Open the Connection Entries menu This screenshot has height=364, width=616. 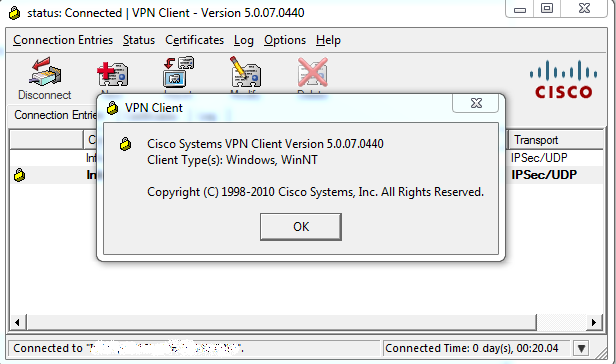(63, 40)
